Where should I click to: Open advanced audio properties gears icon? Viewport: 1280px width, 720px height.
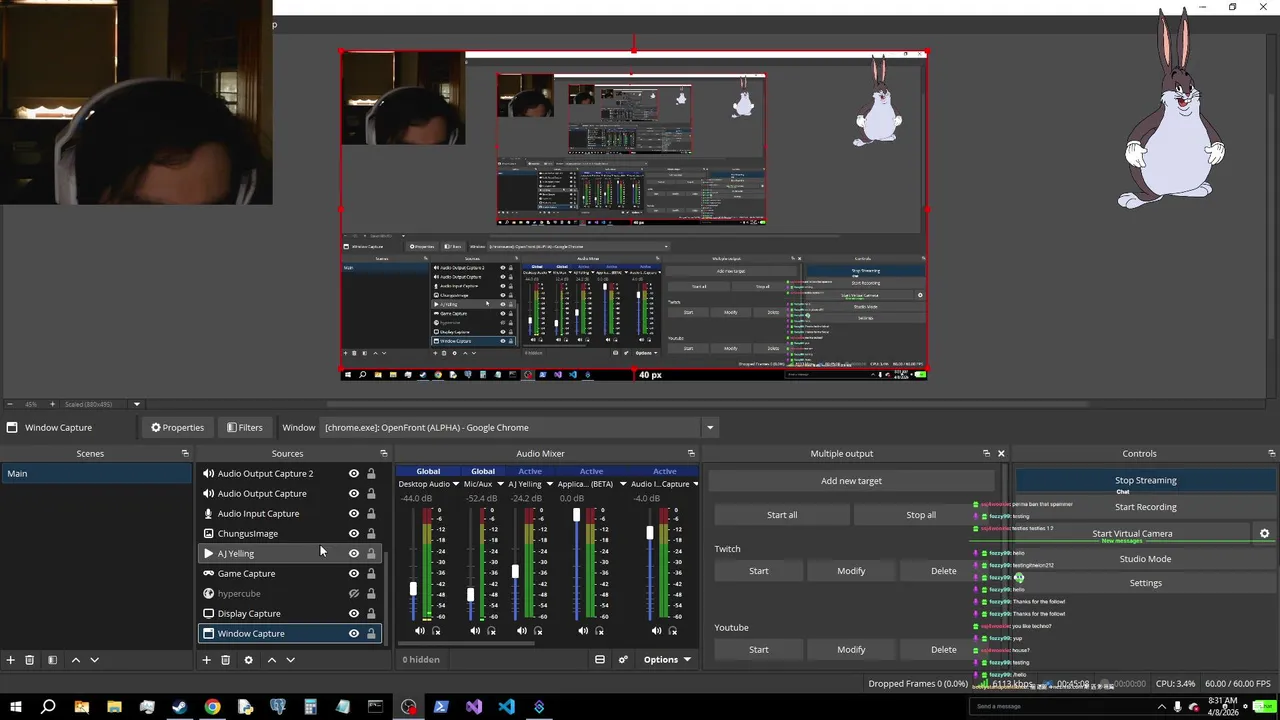pos(623,660)
